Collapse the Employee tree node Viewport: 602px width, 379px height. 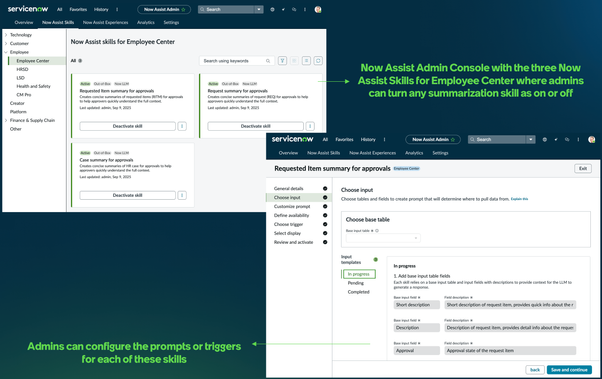click(x=6, y=52)
